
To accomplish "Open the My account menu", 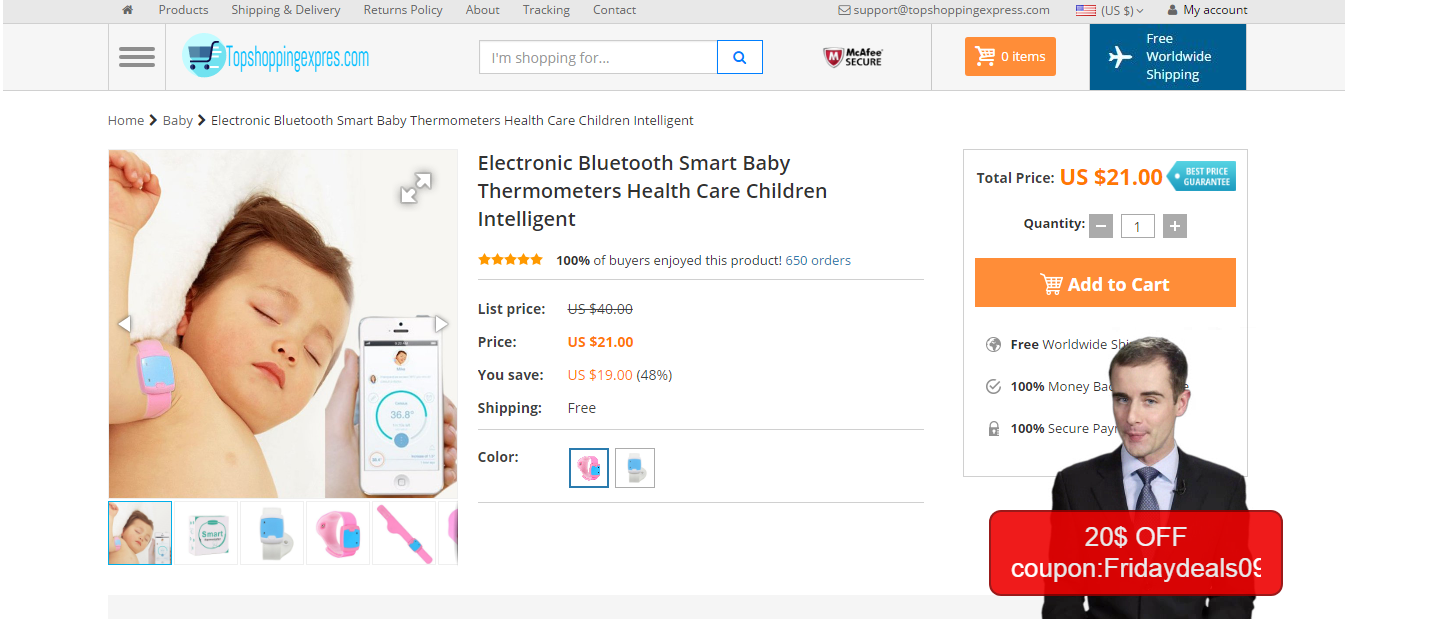I will [1207, 10].
